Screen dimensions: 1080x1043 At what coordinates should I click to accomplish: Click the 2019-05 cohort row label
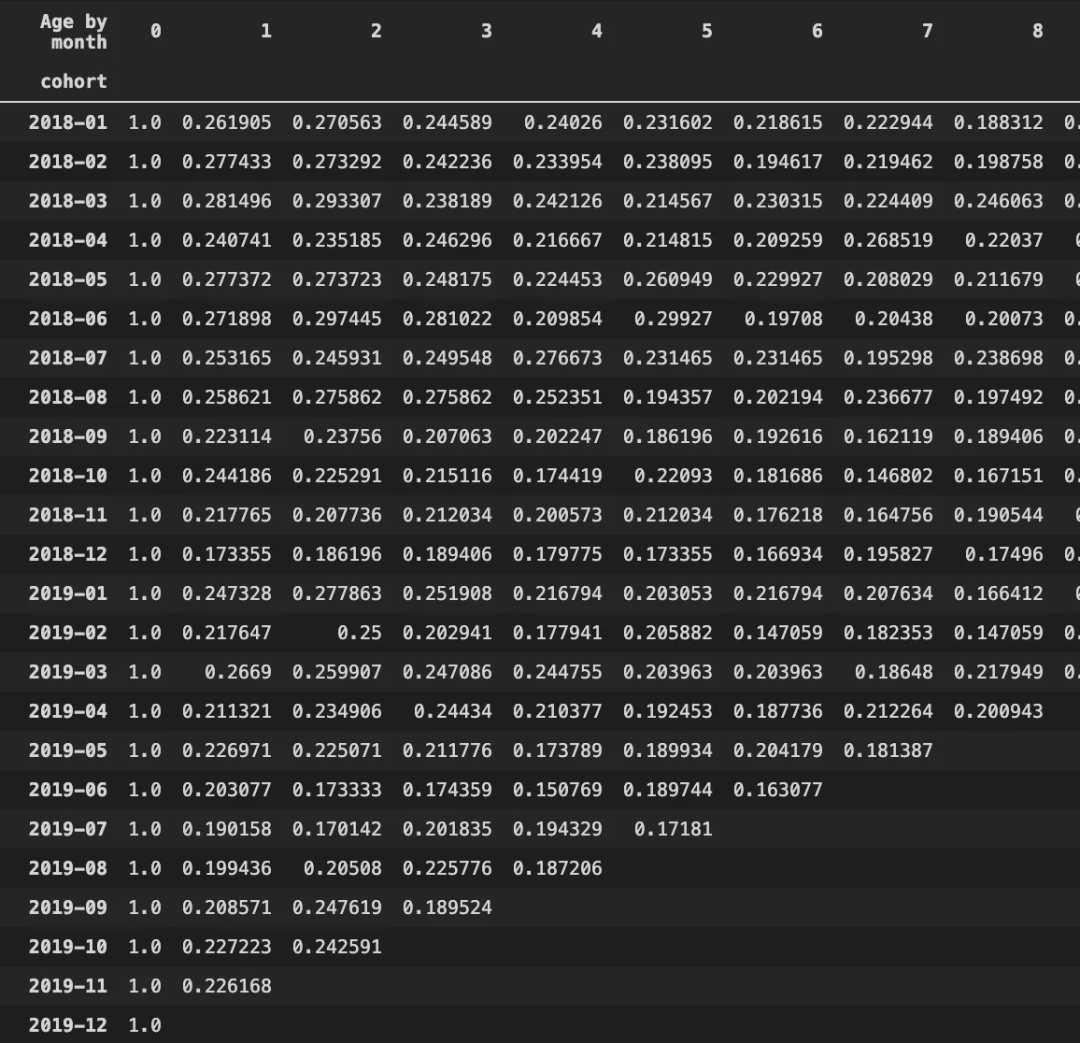point(68,750)
